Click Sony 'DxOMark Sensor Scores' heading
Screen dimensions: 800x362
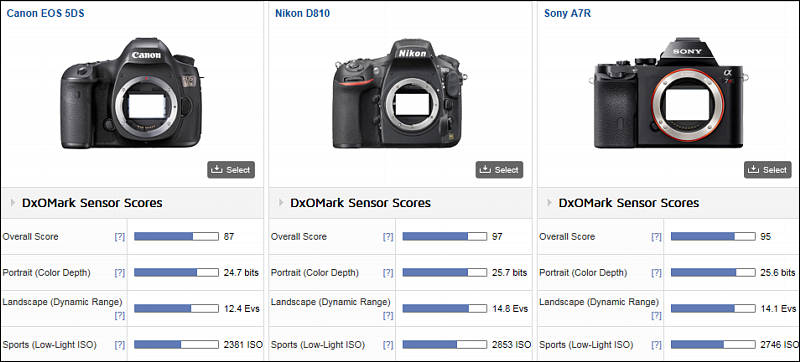coord(629,203)
